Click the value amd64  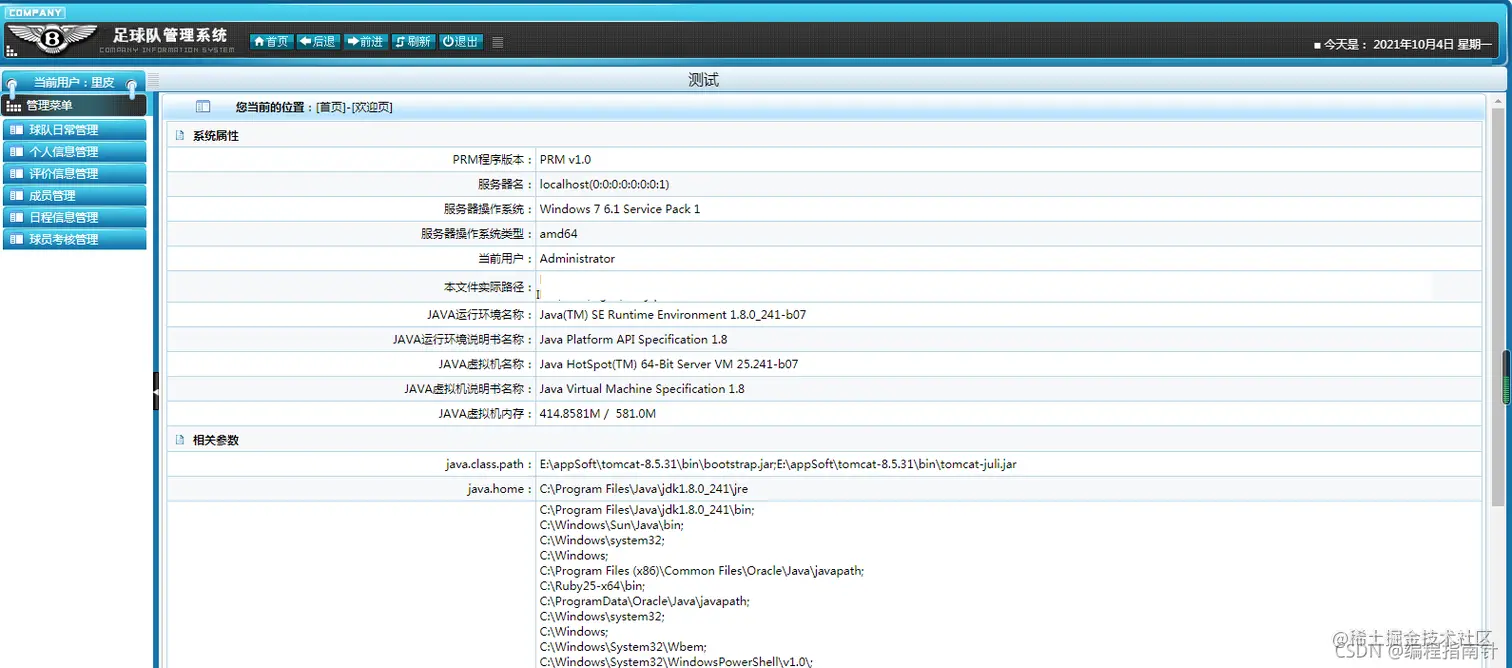(558, 234)
